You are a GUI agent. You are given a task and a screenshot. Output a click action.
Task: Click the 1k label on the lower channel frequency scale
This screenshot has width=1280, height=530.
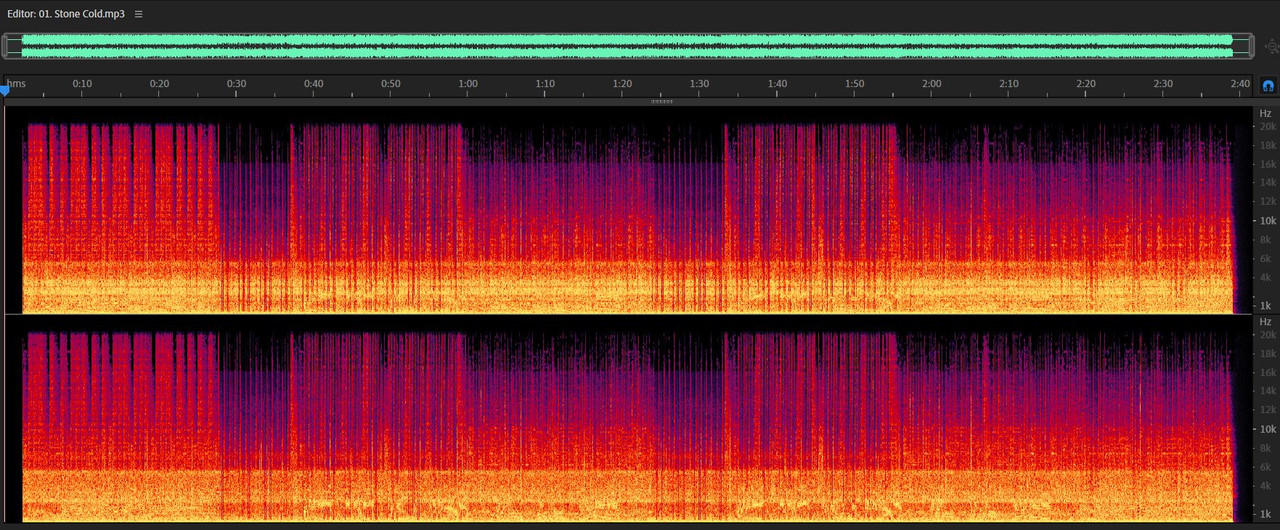[x=1266, y=513]
